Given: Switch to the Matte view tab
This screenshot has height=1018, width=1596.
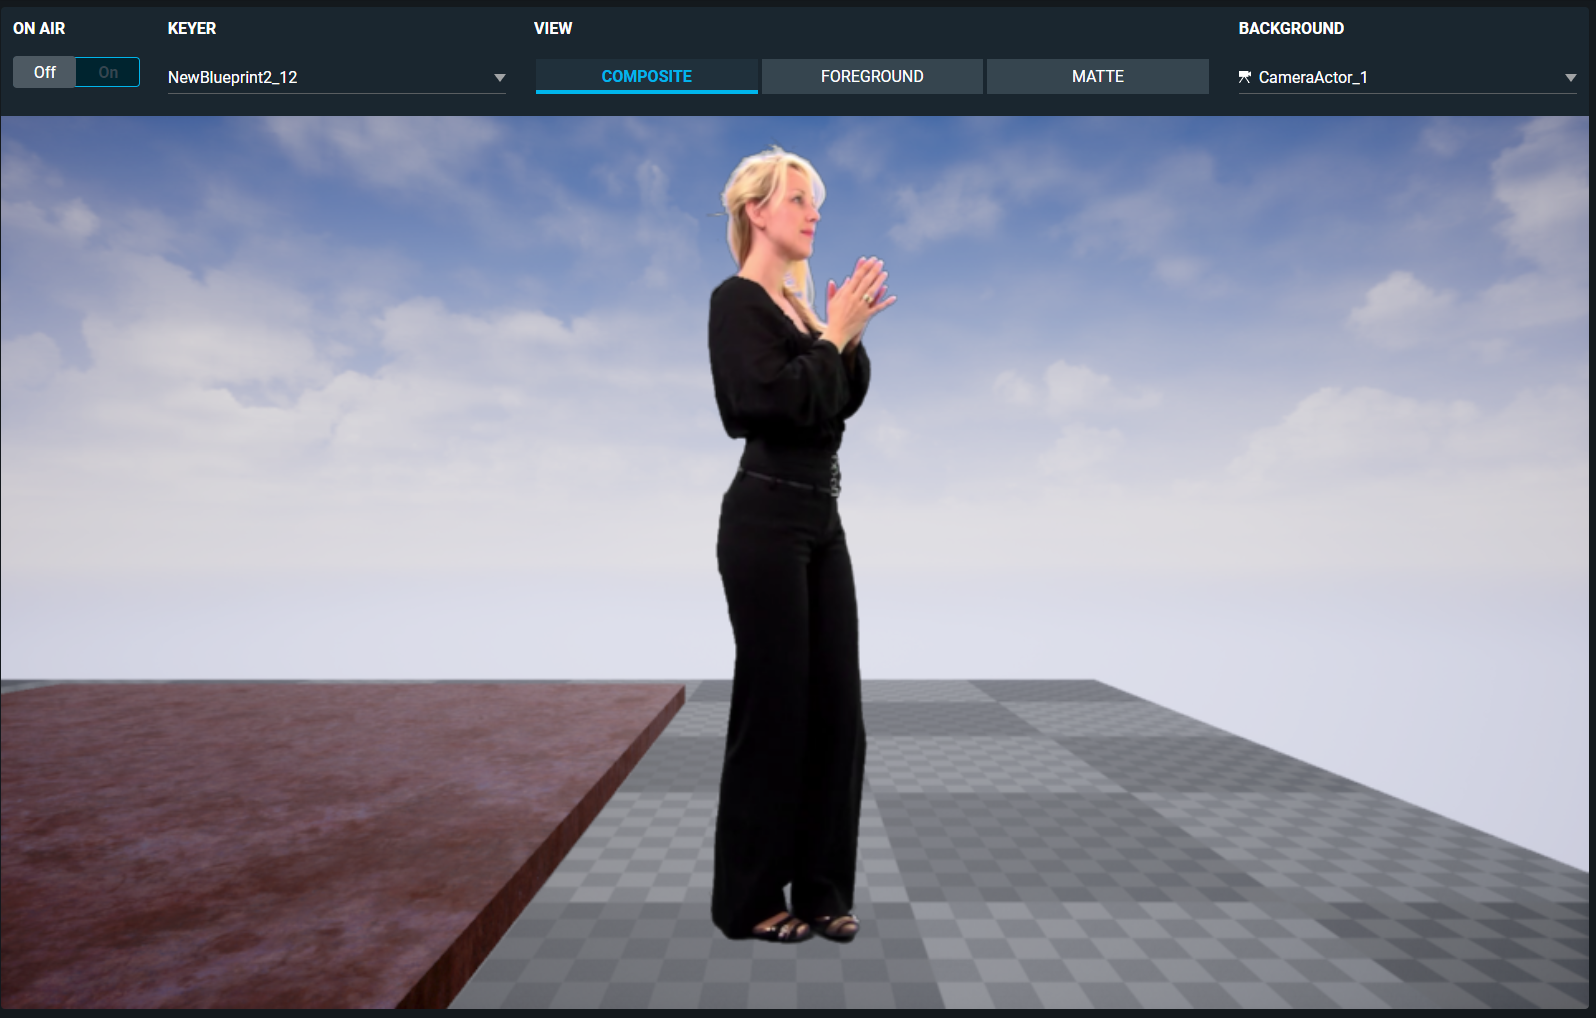Looking at the screenshot, I should tap(1098, 76).
